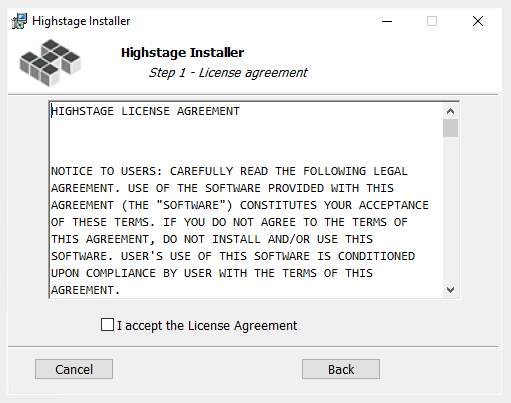Image resolution: width=511 pixels, height=403 pixels.
Task: Click the empty scrollbar track below the thumb
Action: 450,209
